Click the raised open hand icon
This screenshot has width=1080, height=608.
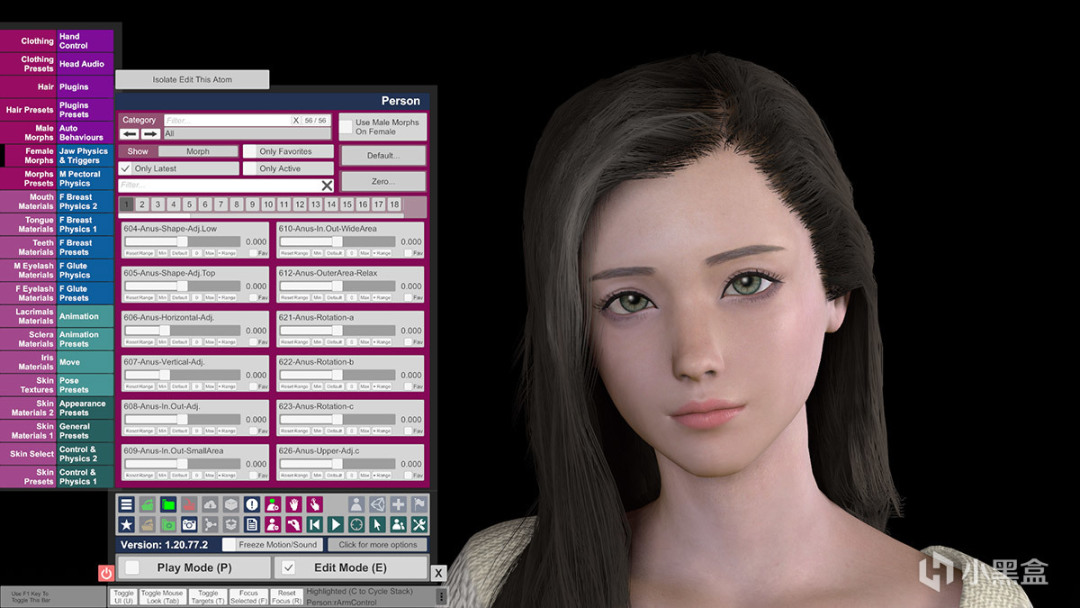pos(293,505)
